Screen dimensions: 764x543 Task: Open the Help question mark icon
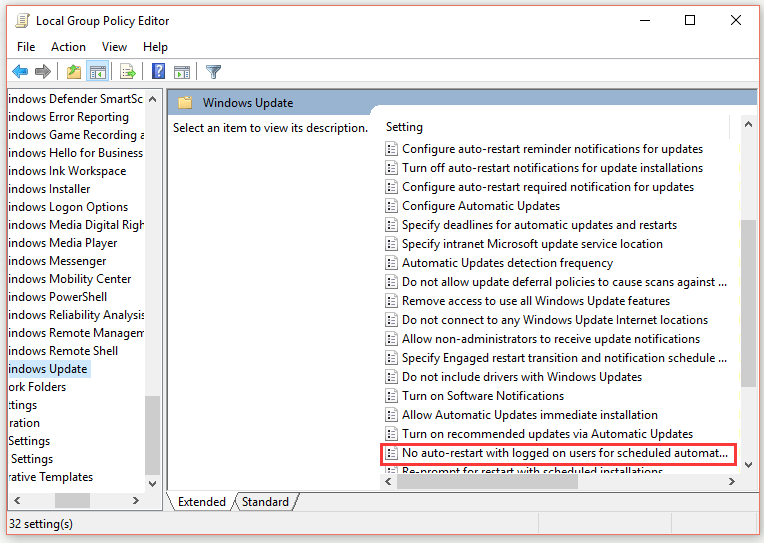[x=158, y=72]
